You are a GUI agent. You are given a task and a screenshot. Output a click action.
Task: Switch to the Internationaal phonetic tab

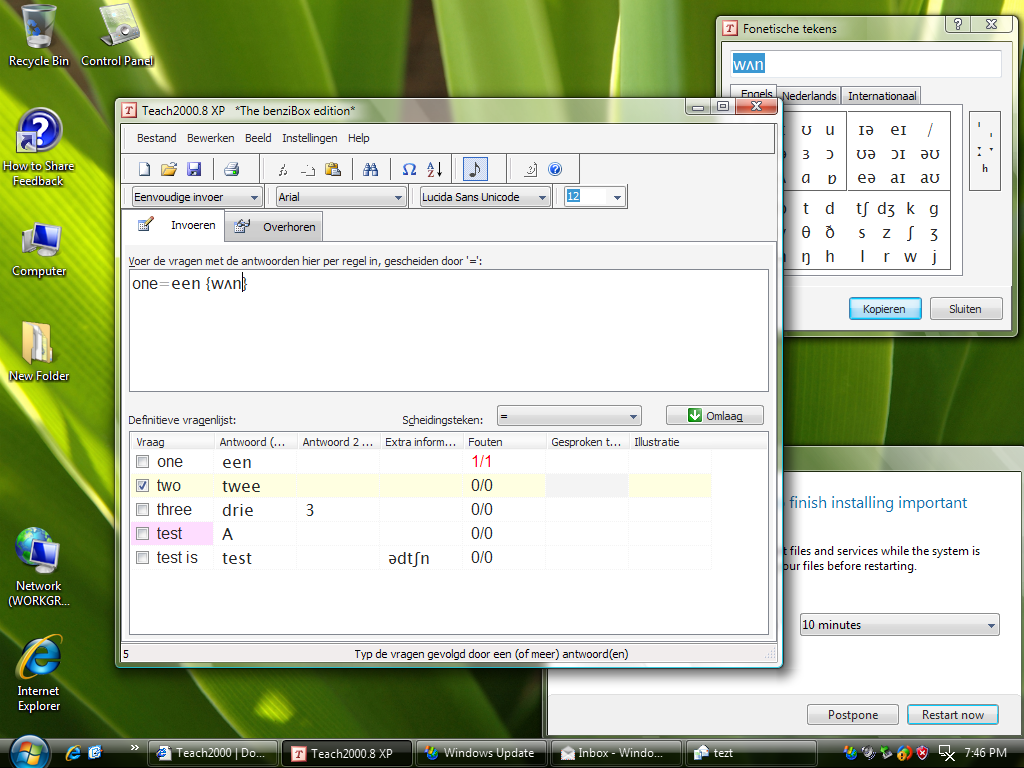pyautogui.click(x=882, y=96)
